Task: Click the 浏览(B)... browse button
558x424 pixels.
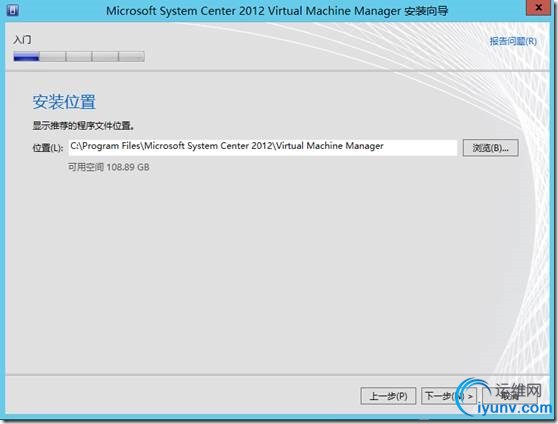Action: [490, 148]
